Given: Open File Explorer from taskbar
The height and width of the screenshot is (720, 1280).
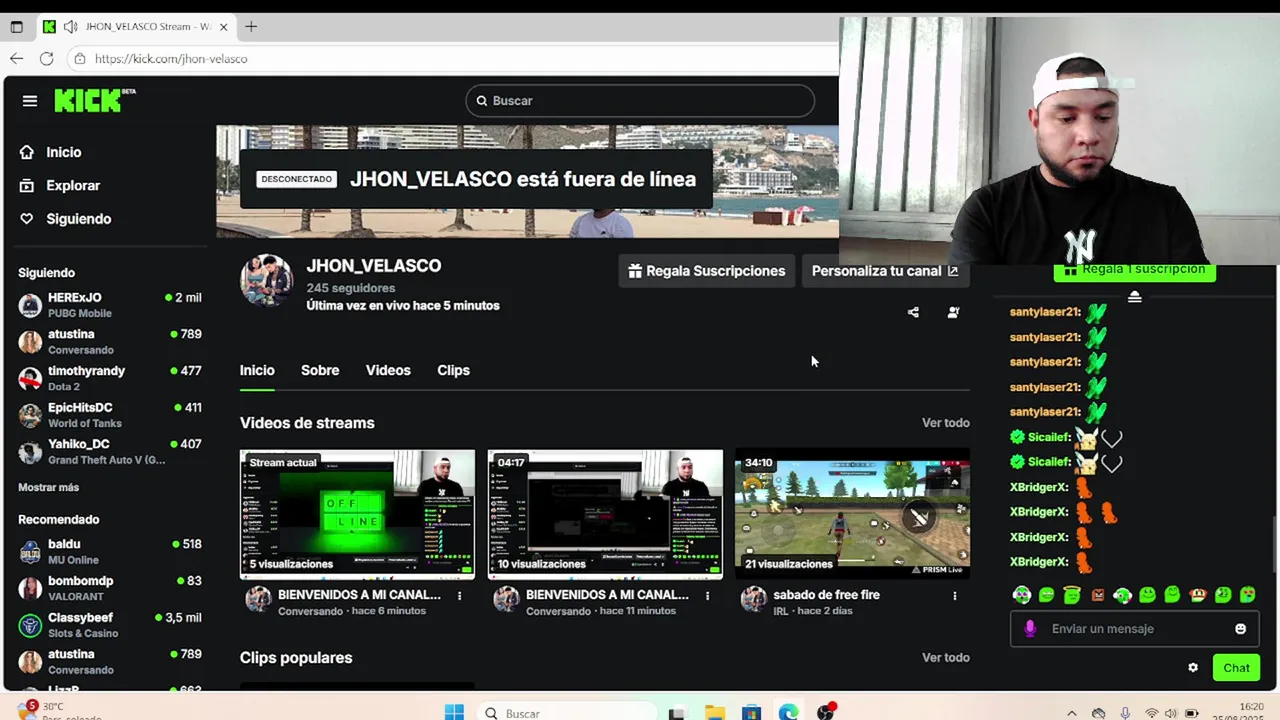Looking at the screenshot, I should click(714, 713).
